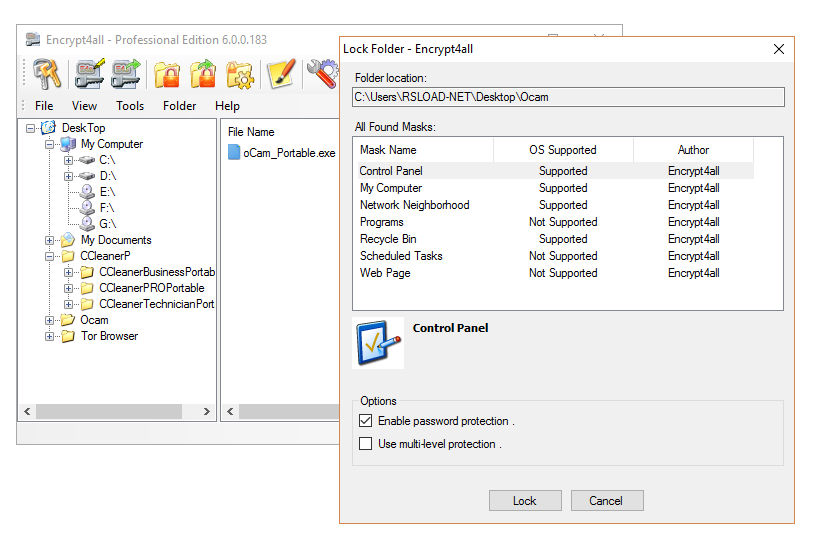821x547 pixels.
Task: Click the notepad with paintbrush icon
Action: 282,74
